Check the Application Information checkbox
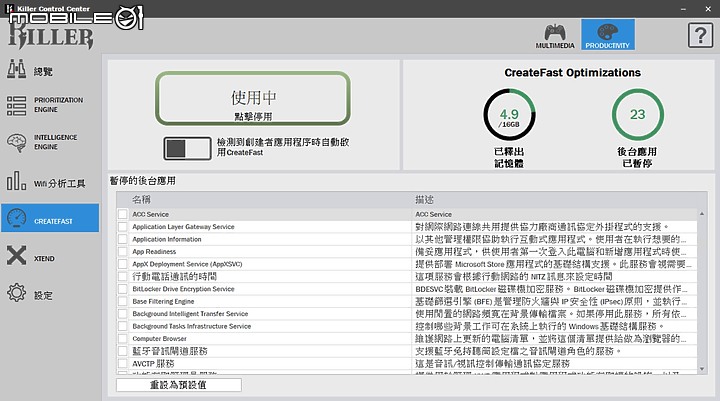This screenshot has height=401, width=720. 123,239
